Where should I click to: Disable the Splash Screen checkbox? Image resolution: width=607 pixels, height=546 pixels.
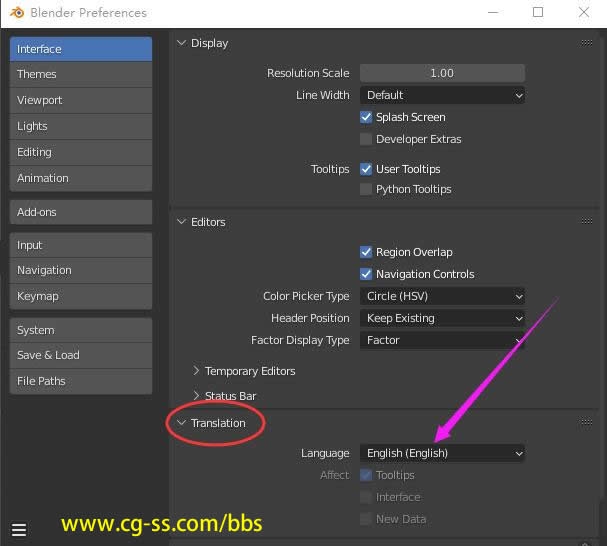tap(366, 117)
